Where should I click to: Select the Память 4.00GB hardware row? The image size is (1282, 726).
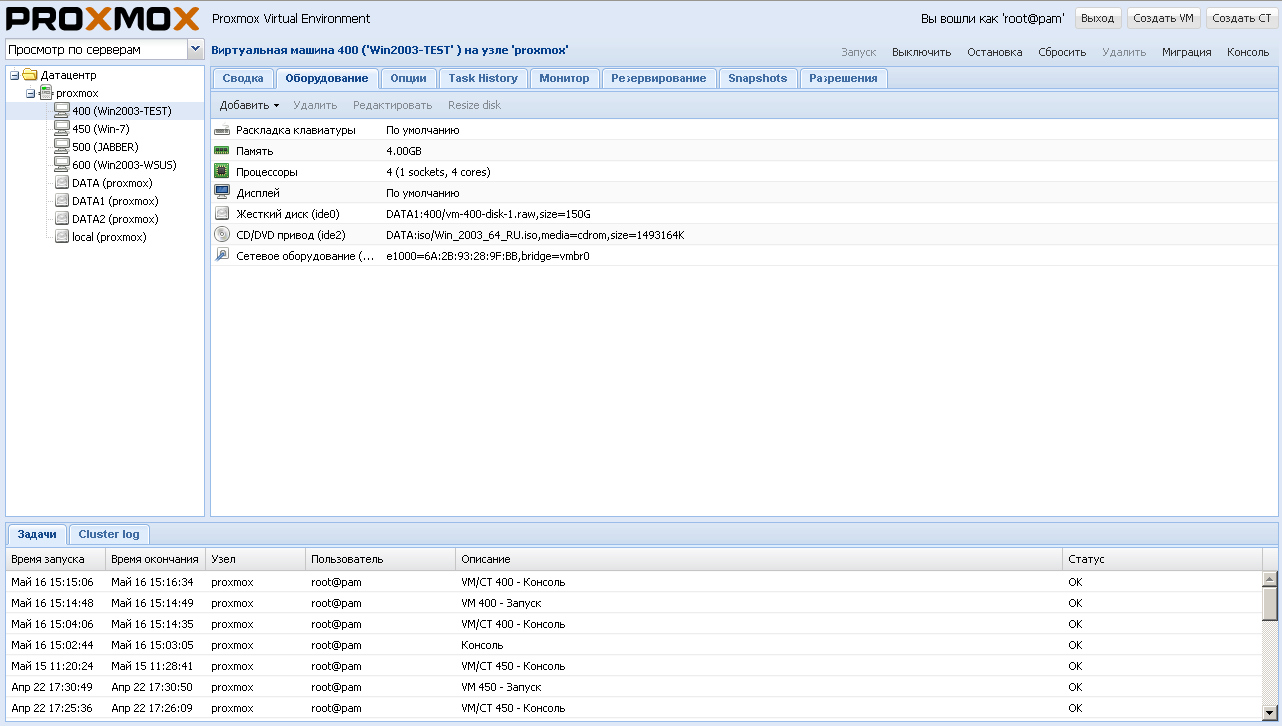tap(744, 151)
